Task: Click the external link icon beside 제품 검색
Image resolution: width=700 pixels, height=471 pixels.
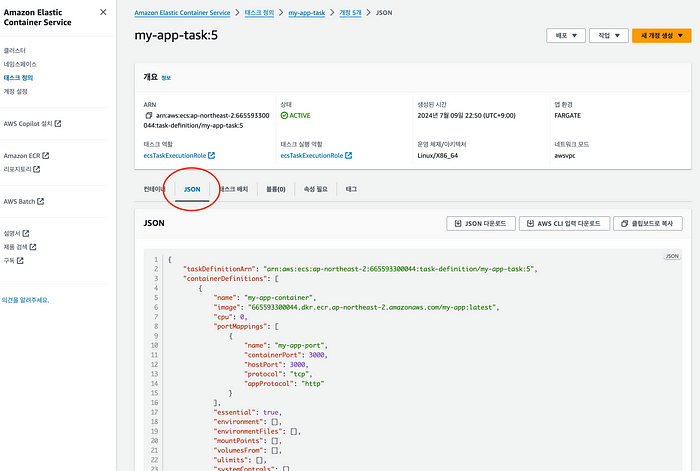Action: [33, 246]
